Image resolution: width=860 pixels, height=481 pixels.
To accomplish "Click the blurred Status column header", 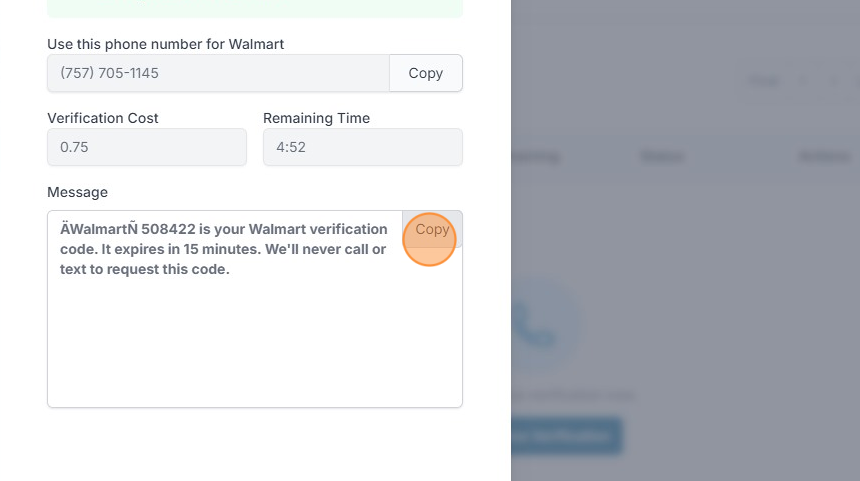I will click(x=662, y=156).
